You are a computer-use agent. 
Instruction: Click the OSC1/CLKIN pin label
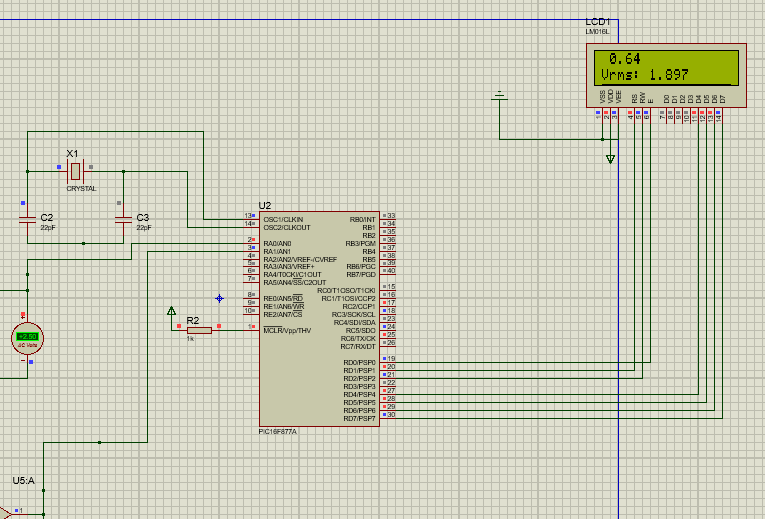(283, 220)
